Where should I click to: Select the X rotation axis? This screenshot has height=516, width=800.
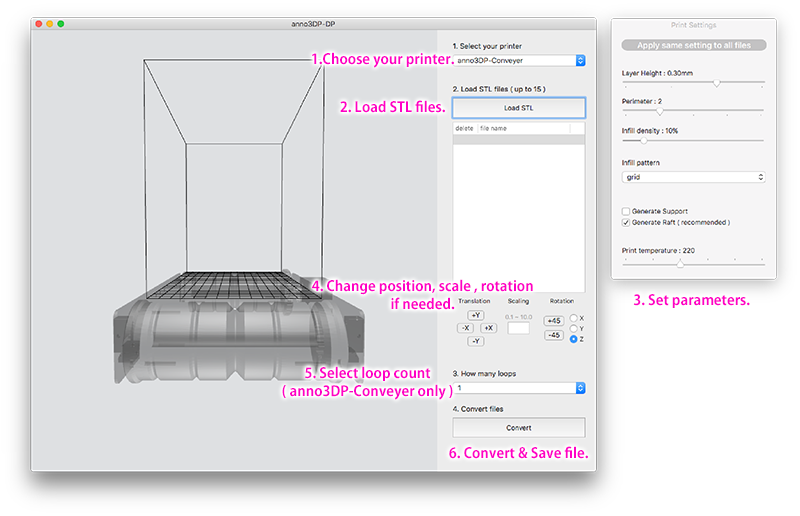(572, 318)
